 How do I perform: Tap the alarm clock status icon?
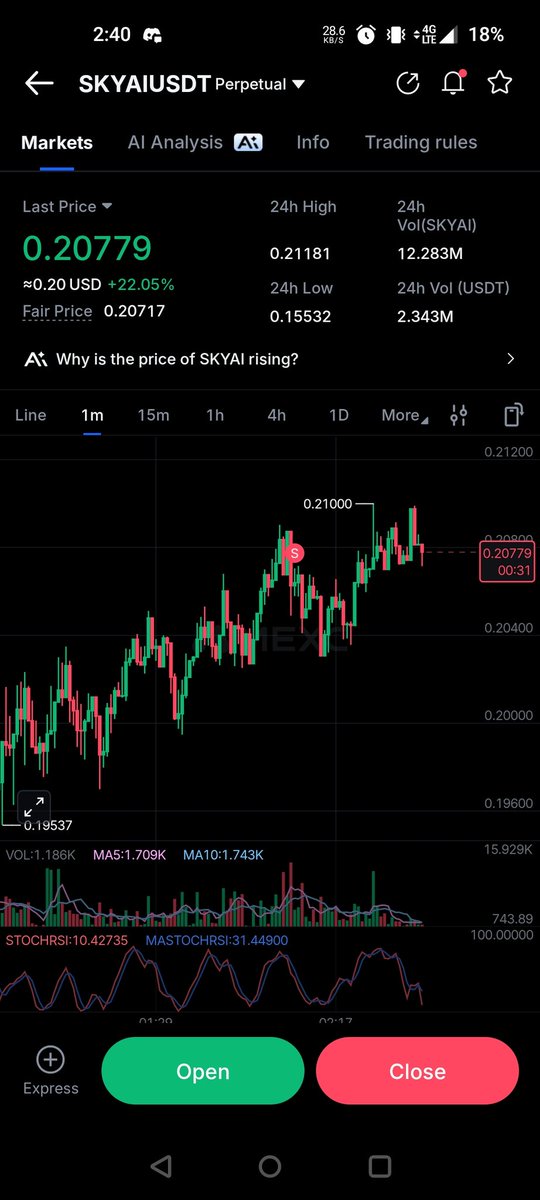tap(366, 35)
